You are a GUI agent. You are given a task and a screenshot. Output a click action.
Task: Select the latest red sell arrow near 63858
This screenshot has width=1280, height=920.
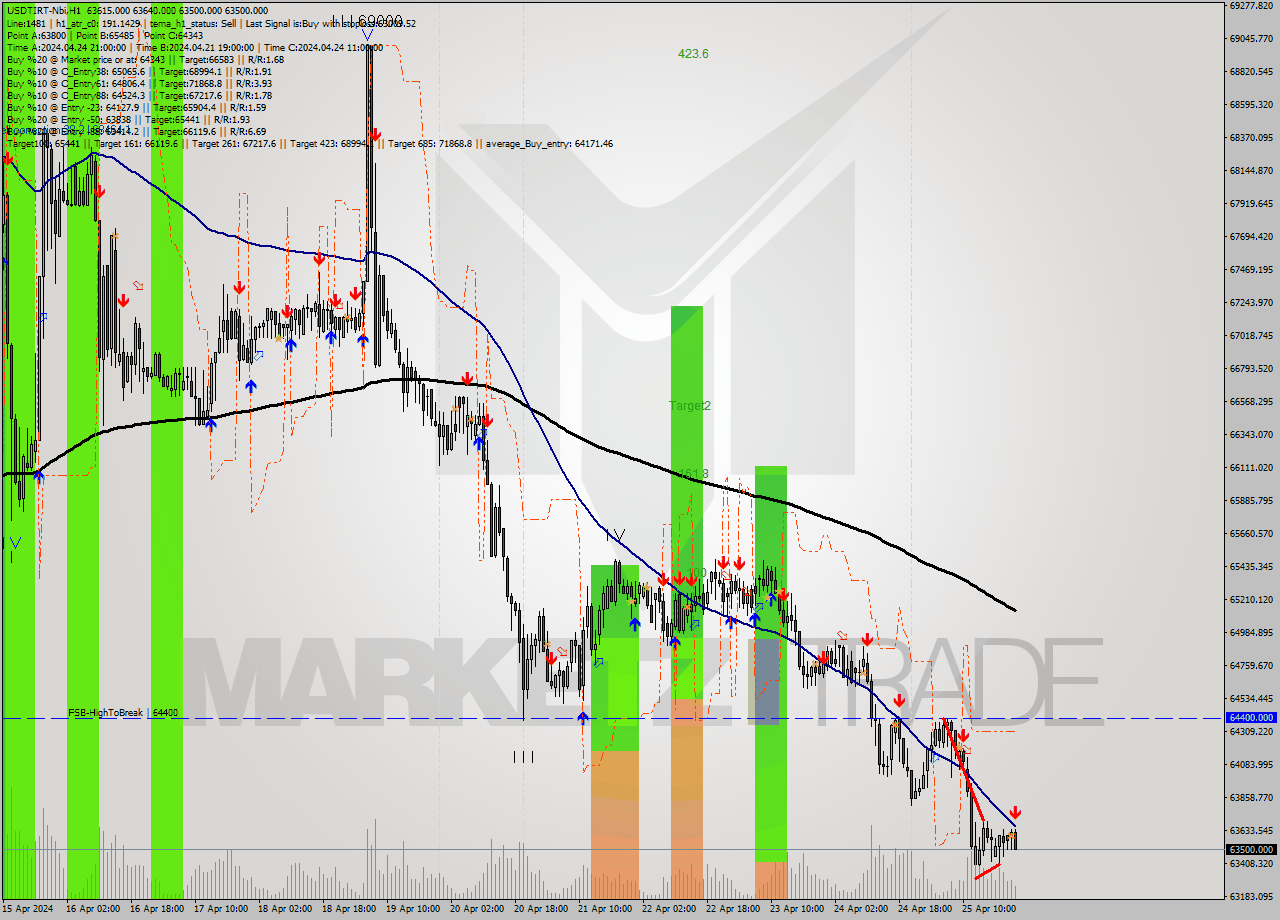[x=1016, y=812]
